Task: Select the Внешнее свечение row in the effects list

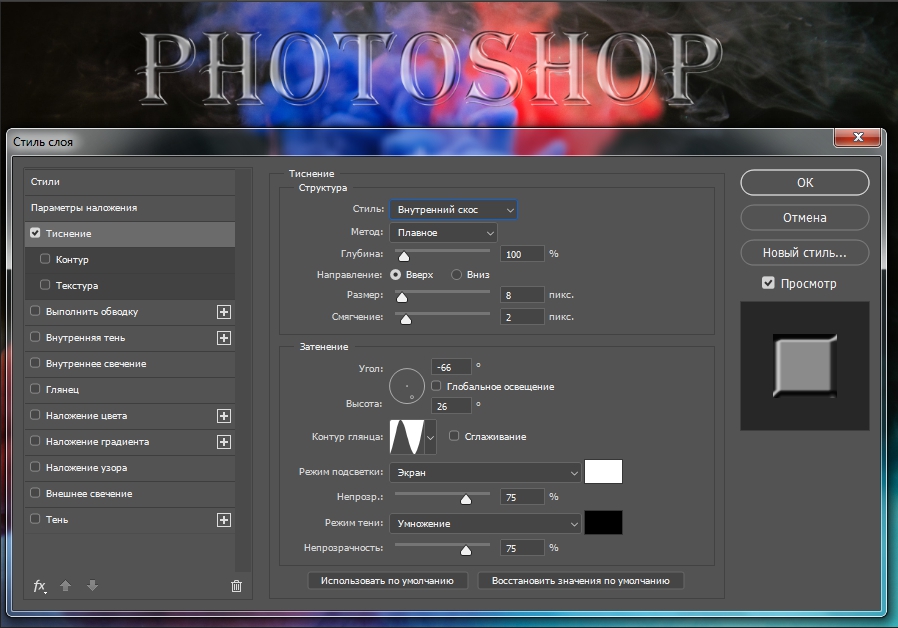Action: [x=130, y=493]
